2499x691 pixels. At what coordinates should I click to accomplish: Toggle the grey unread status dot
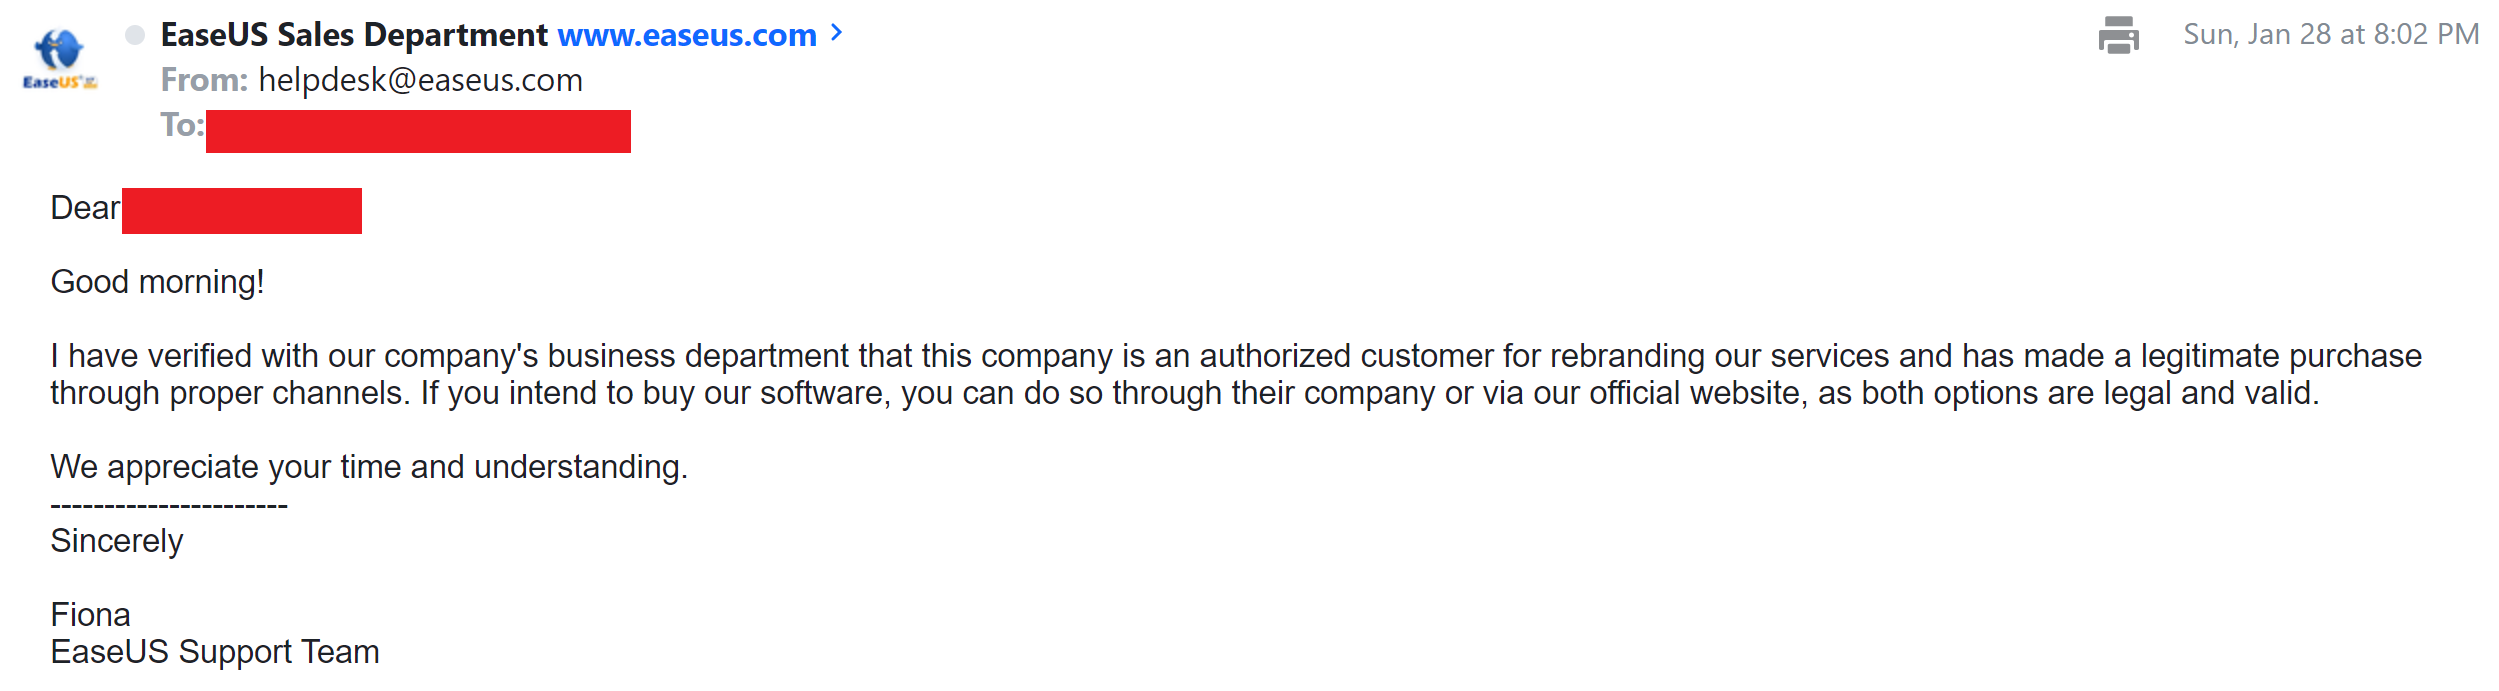[135, 35]
